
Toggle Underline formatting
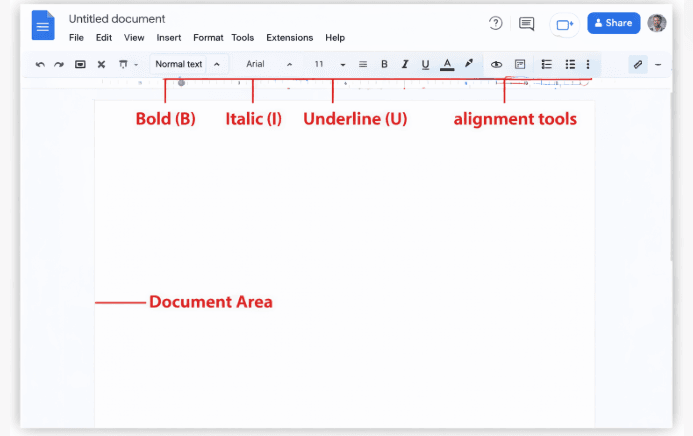pos(426,64)
